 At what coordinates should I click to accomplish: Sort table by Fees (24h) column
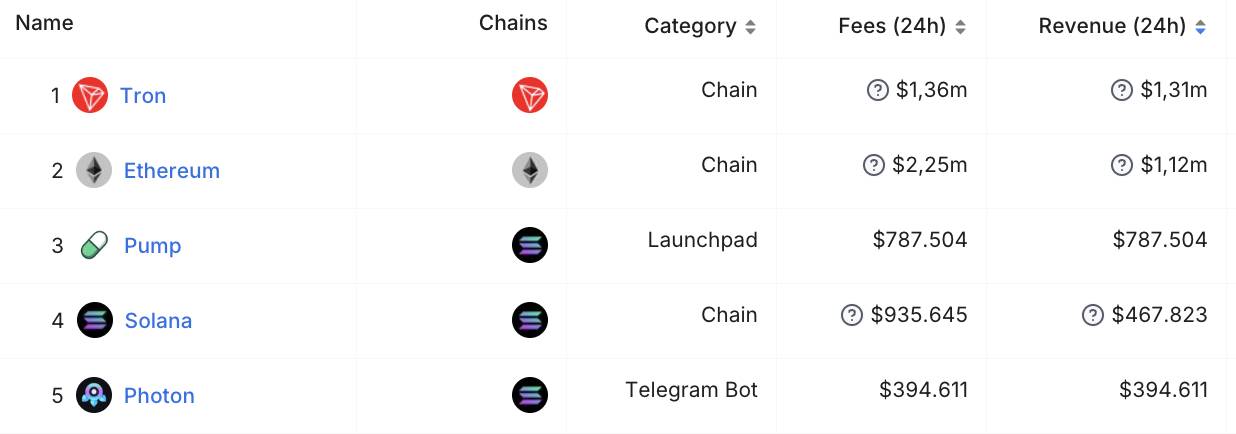coord(902,27)
